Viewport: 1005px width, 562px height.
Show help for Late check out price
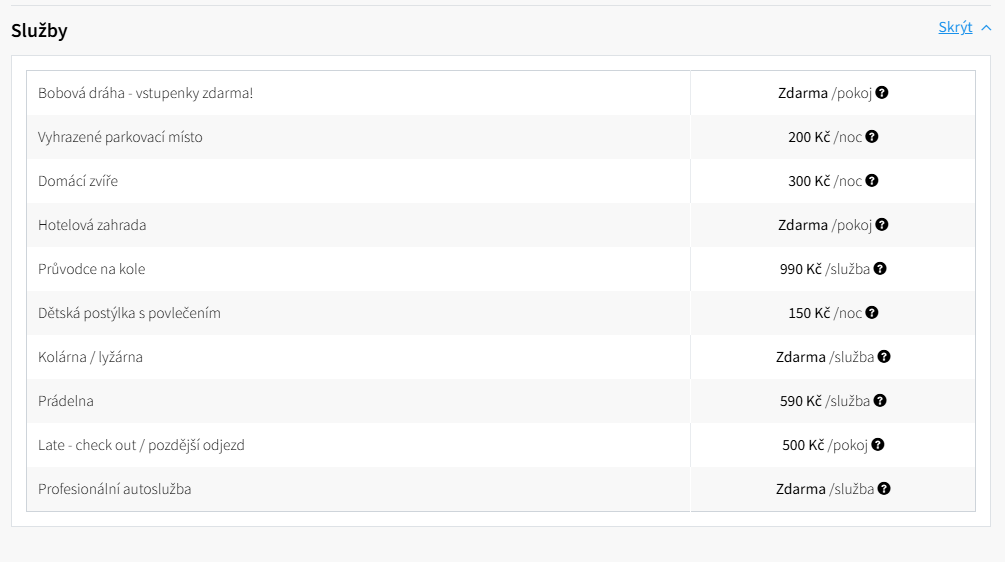point(878,445)
